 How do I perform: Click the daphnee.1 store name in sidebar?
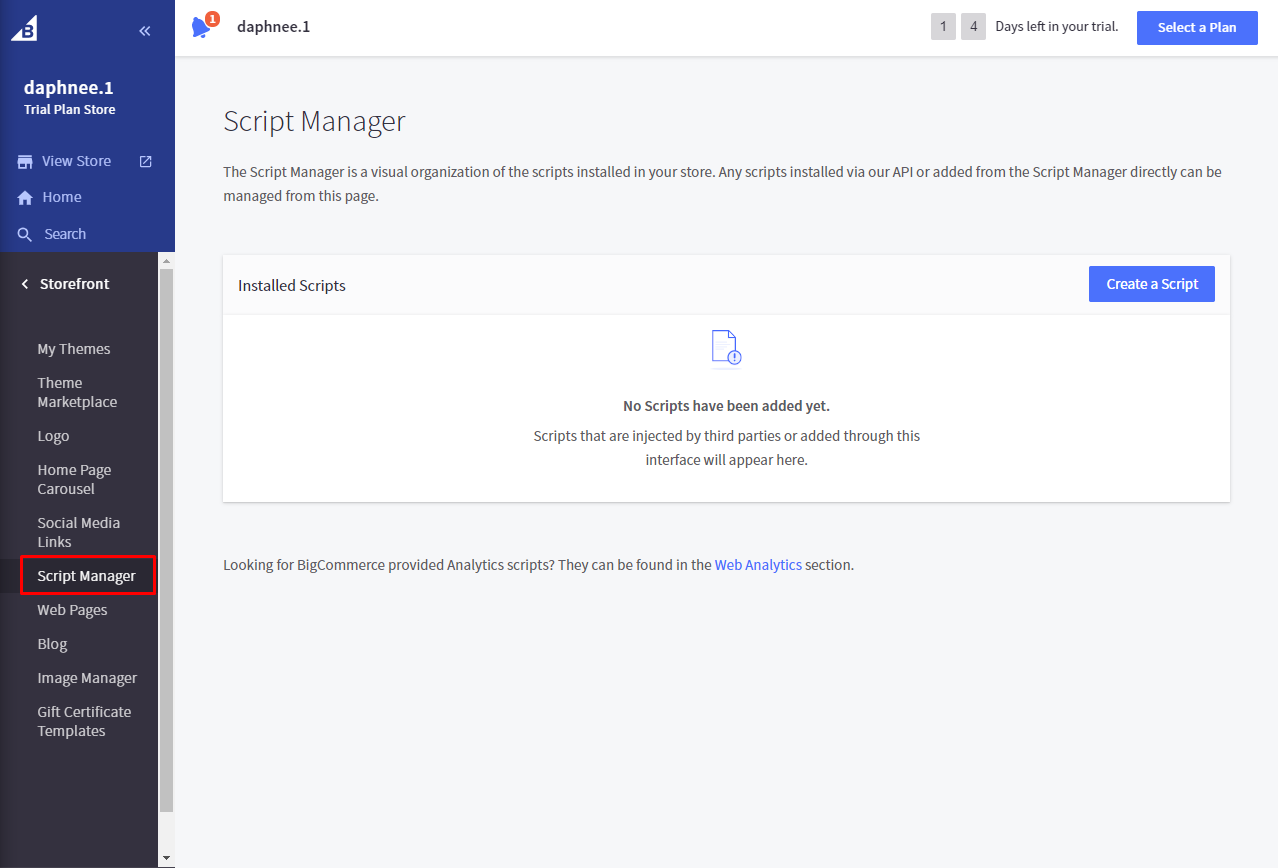(69, 88)
